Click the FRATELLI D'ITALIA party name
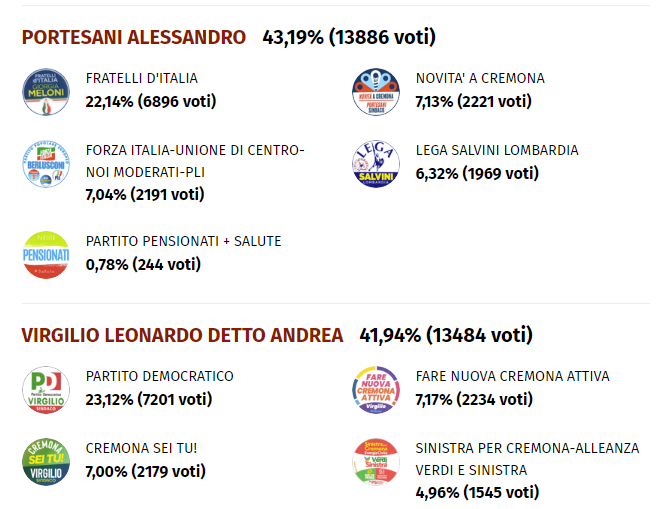The image size is (658, 509). coord(142,78)
